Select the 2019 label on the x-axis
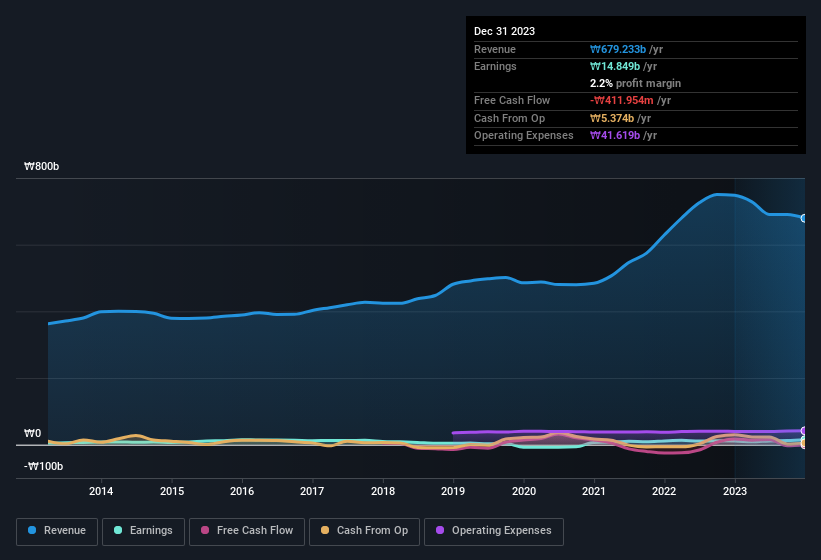The image size is (821, 560). [453, 491]
